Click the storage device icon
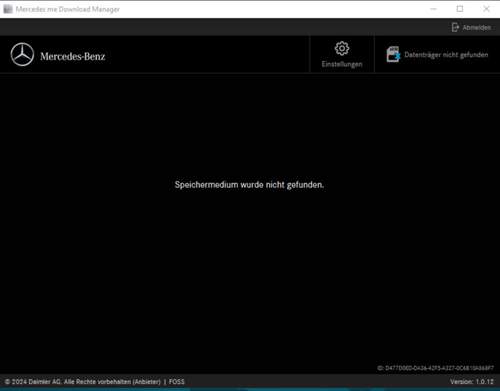 pos(393,54)
